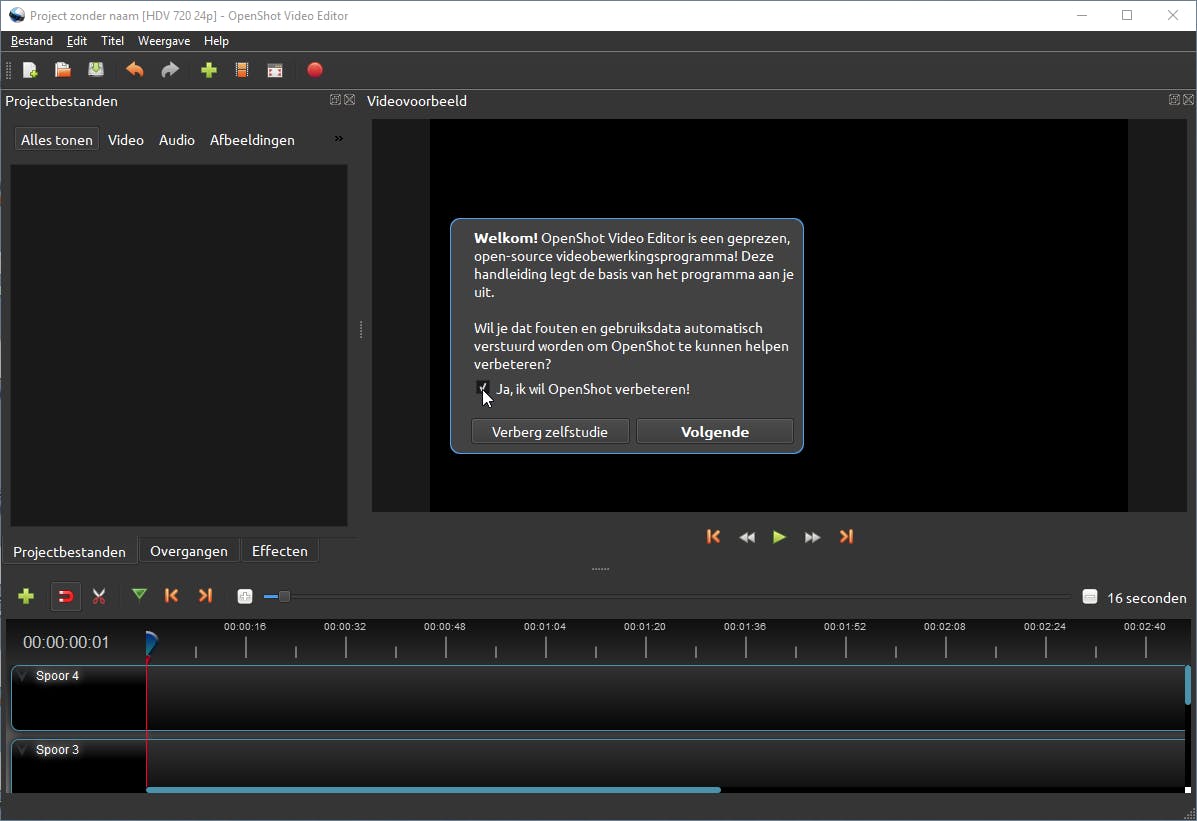Viewport: 1197px width, 821px height.
Task: Click the red Export Video button
Action: click(x=315, y=70)
